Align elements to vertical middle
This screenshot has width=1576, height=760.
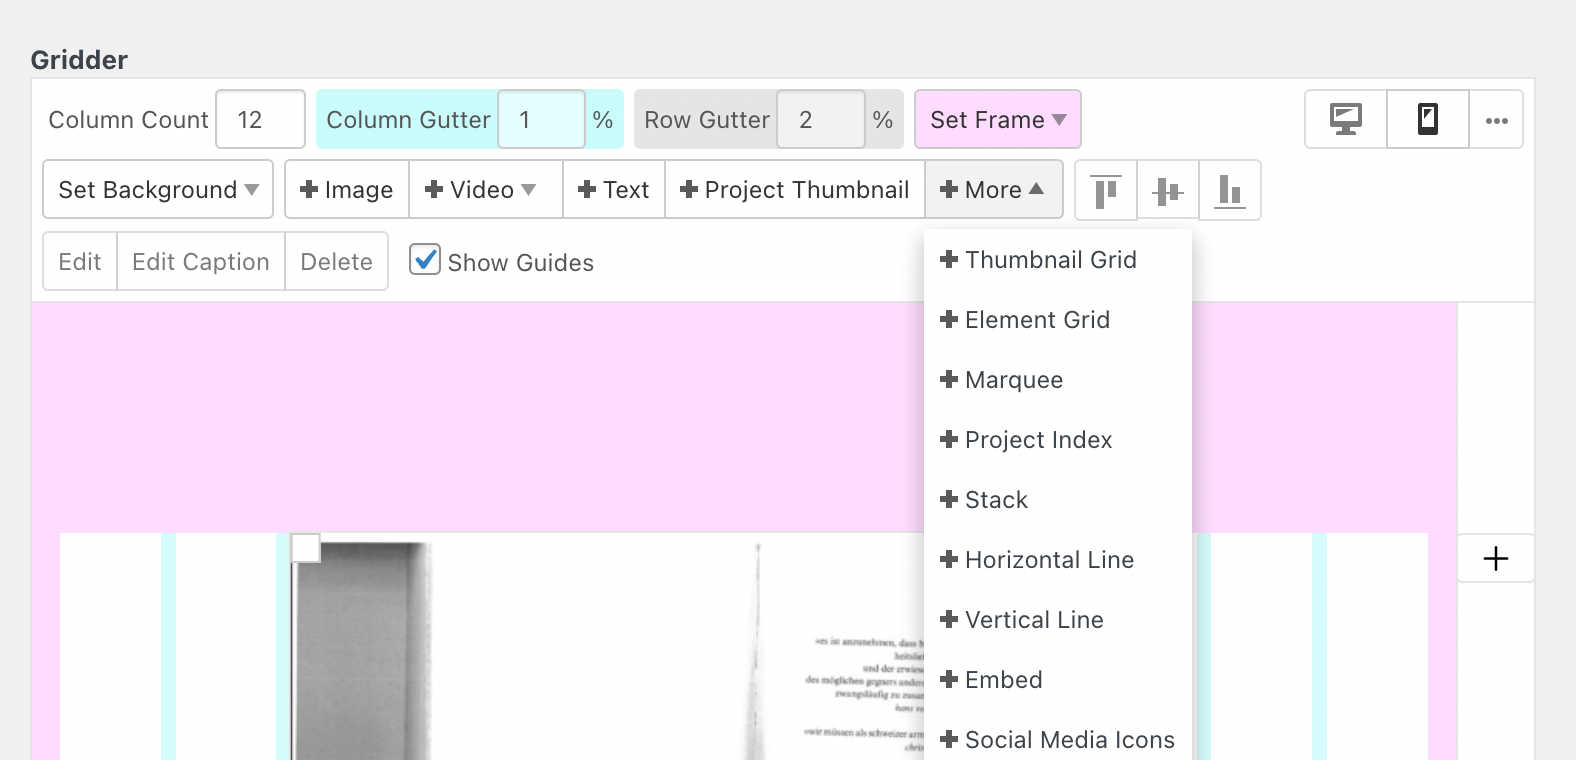pyautogui.click(x=1167, y=190)
